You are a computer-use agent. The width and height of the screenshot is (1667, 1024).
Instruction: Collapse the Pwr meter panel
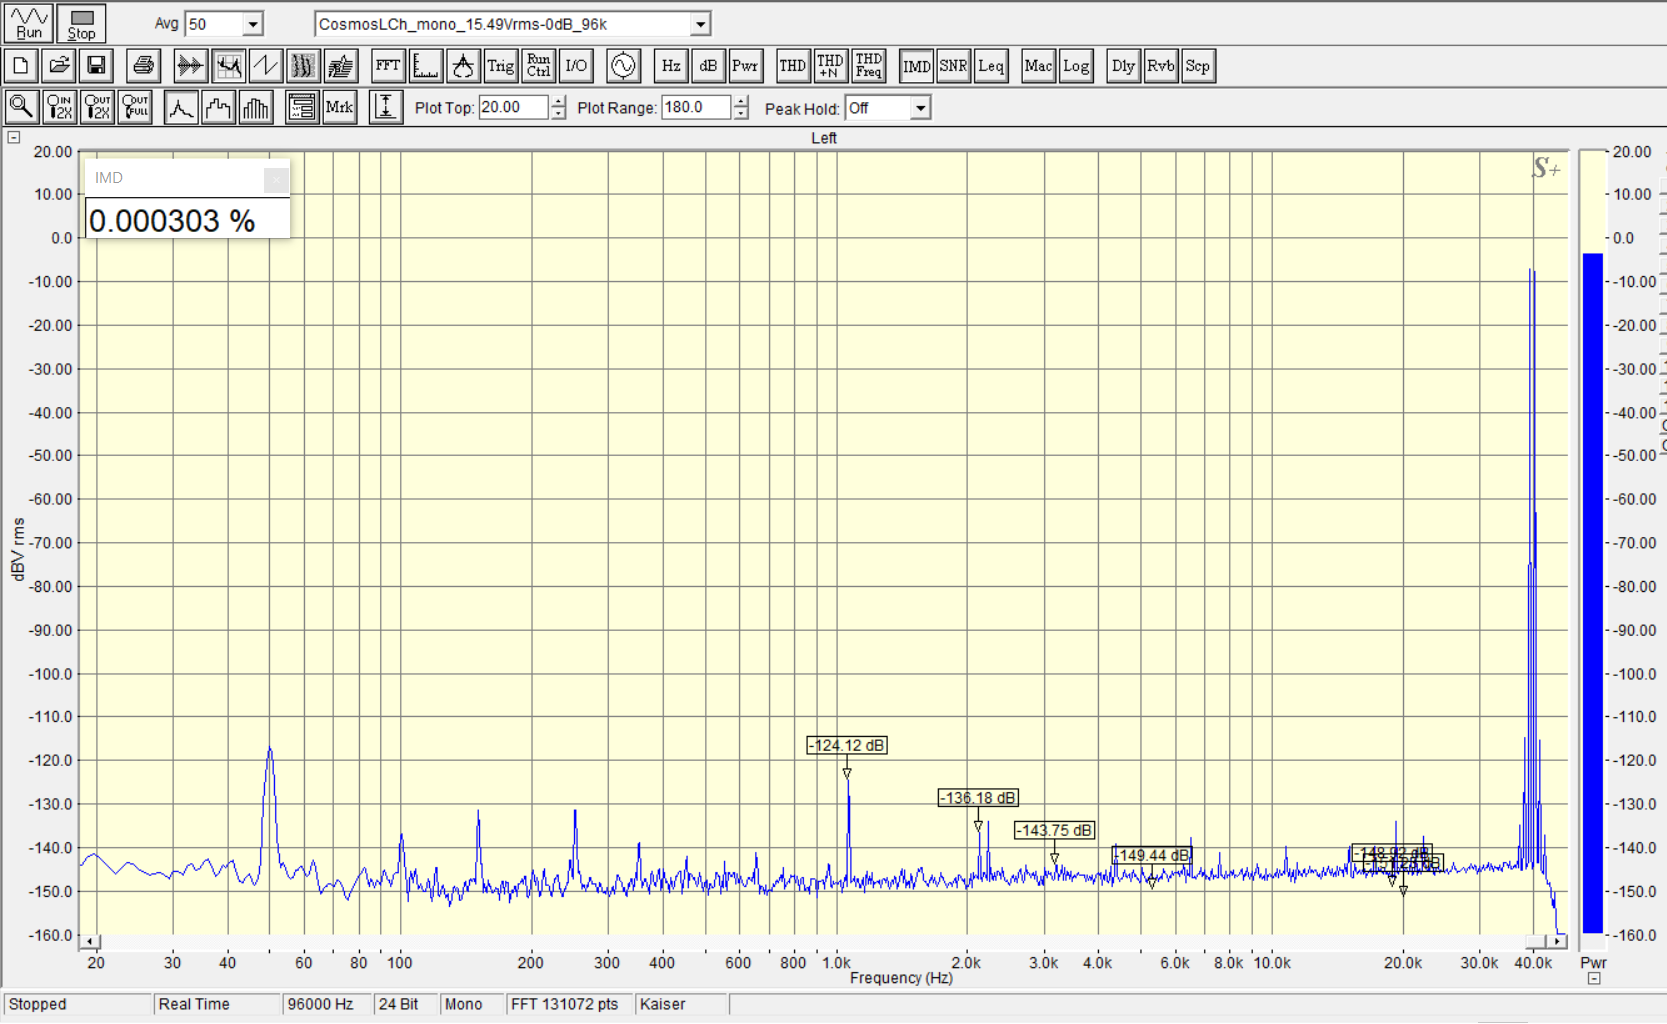coord(1594,979)
